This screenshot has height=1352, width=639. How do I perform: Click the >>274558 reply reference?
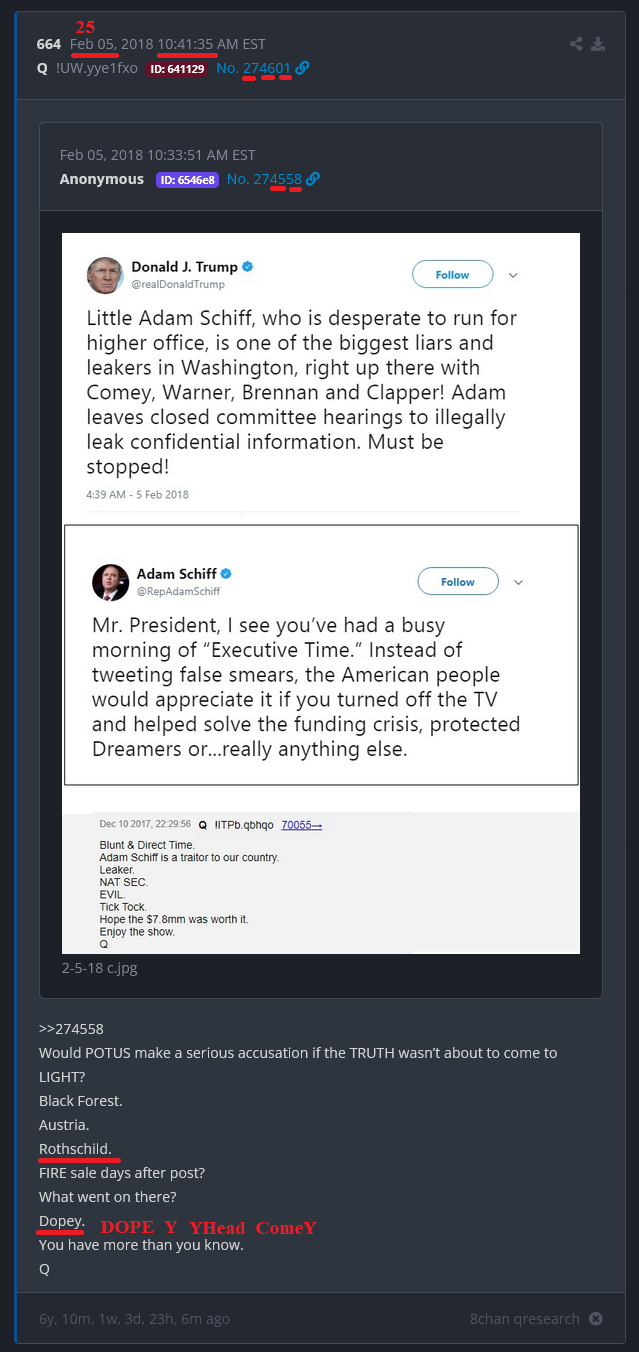coord(71,1028)
